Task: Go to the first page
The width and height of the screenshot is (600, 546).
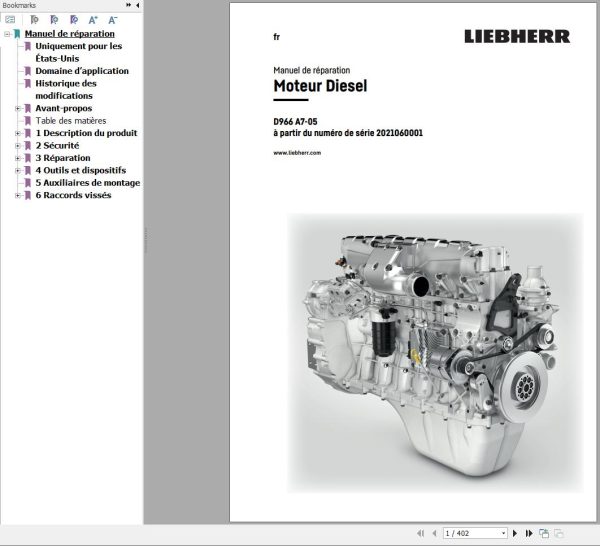Action: 421,533
